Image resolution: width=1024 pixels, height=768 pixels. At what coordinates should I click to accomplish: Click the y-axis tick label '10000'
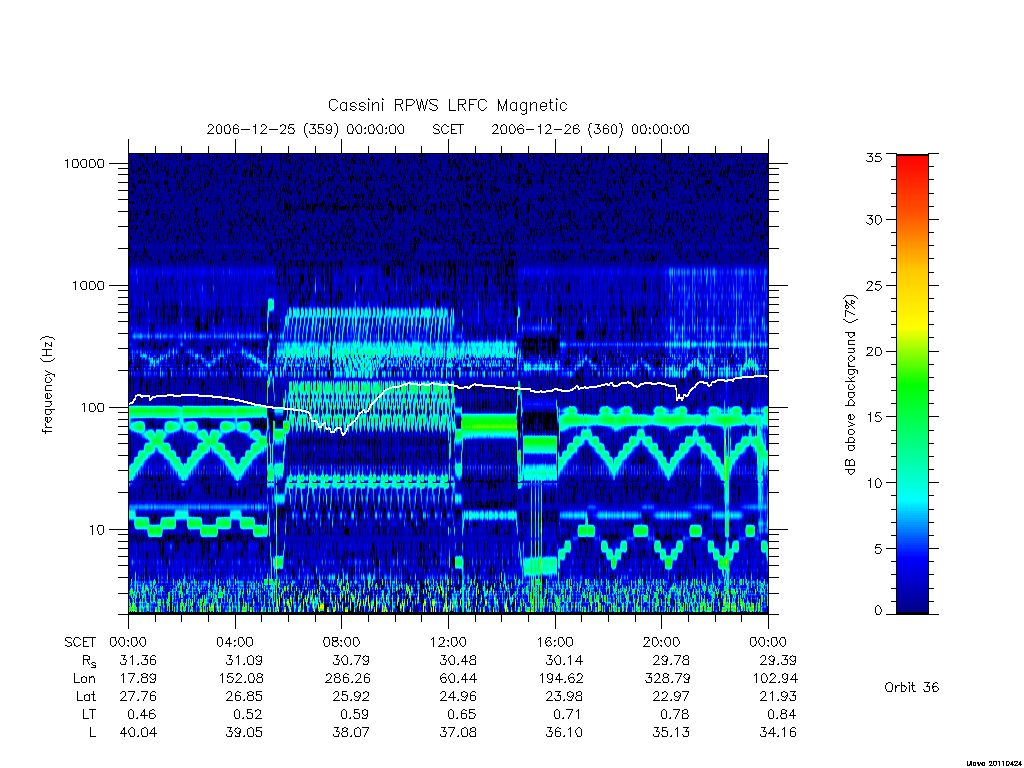tap(84, 163)
